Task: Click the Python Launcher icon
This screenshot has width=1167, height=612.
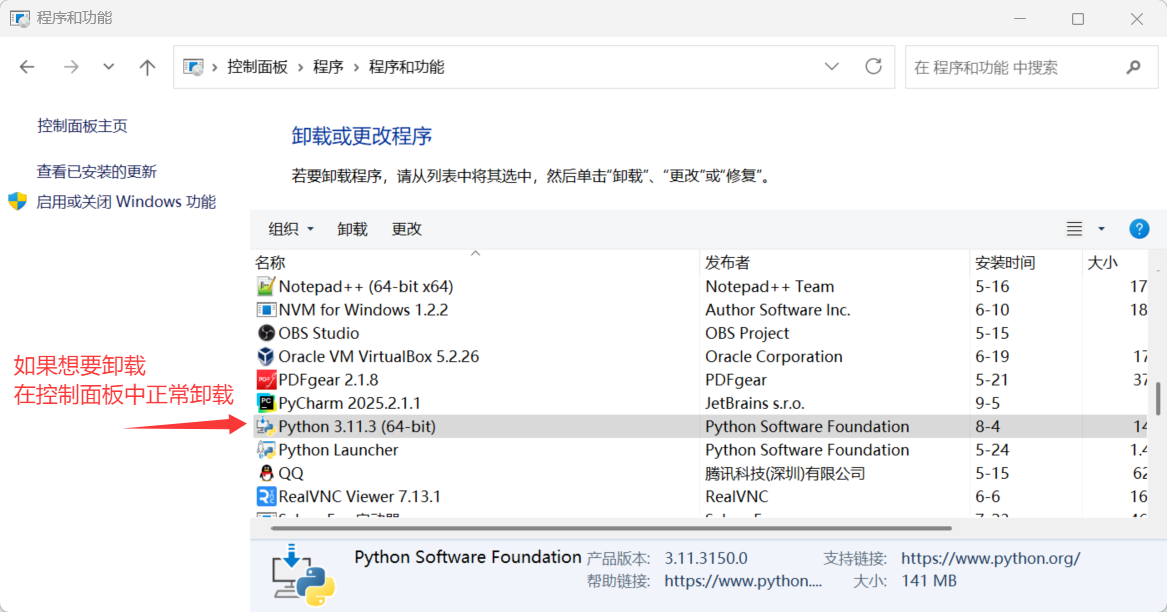Action: click(265, 449)
